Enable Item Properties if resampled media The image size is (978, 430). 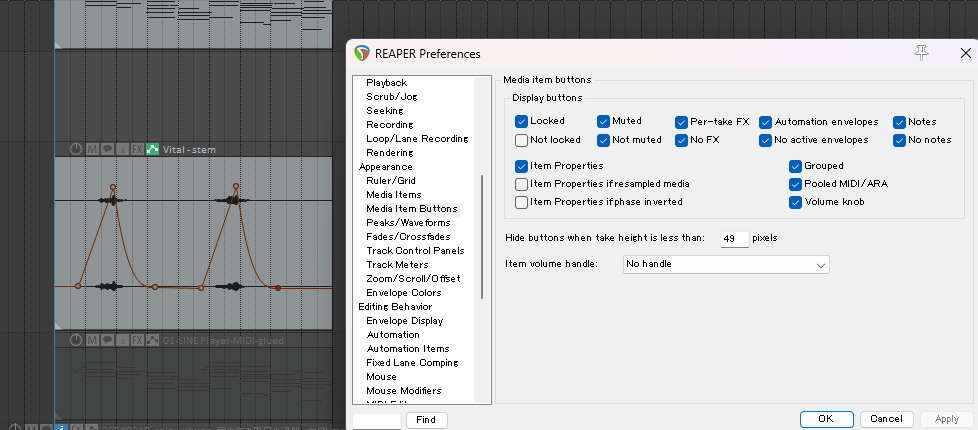point(521,184)
